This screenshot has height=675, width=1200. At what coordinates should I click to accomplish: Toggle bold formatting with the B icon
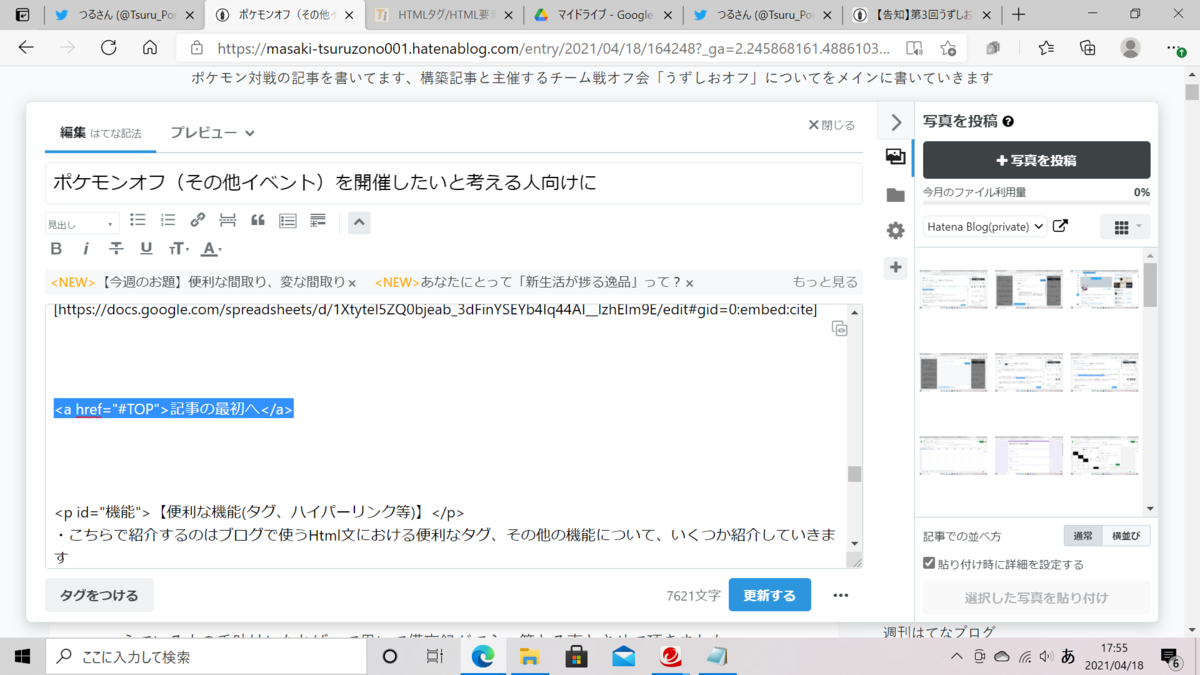tap(56, 248)
